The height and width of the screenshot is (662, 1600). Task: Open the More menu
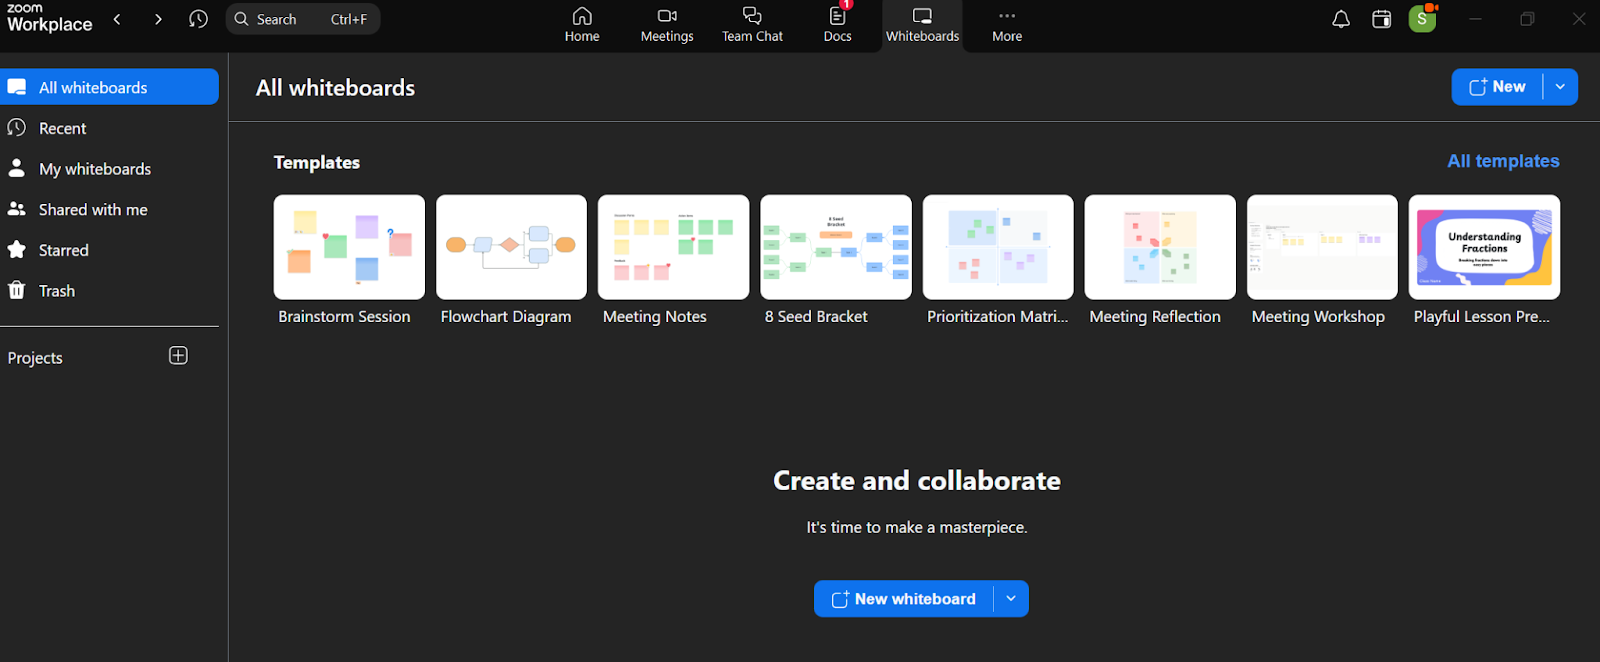point(1007,25)
